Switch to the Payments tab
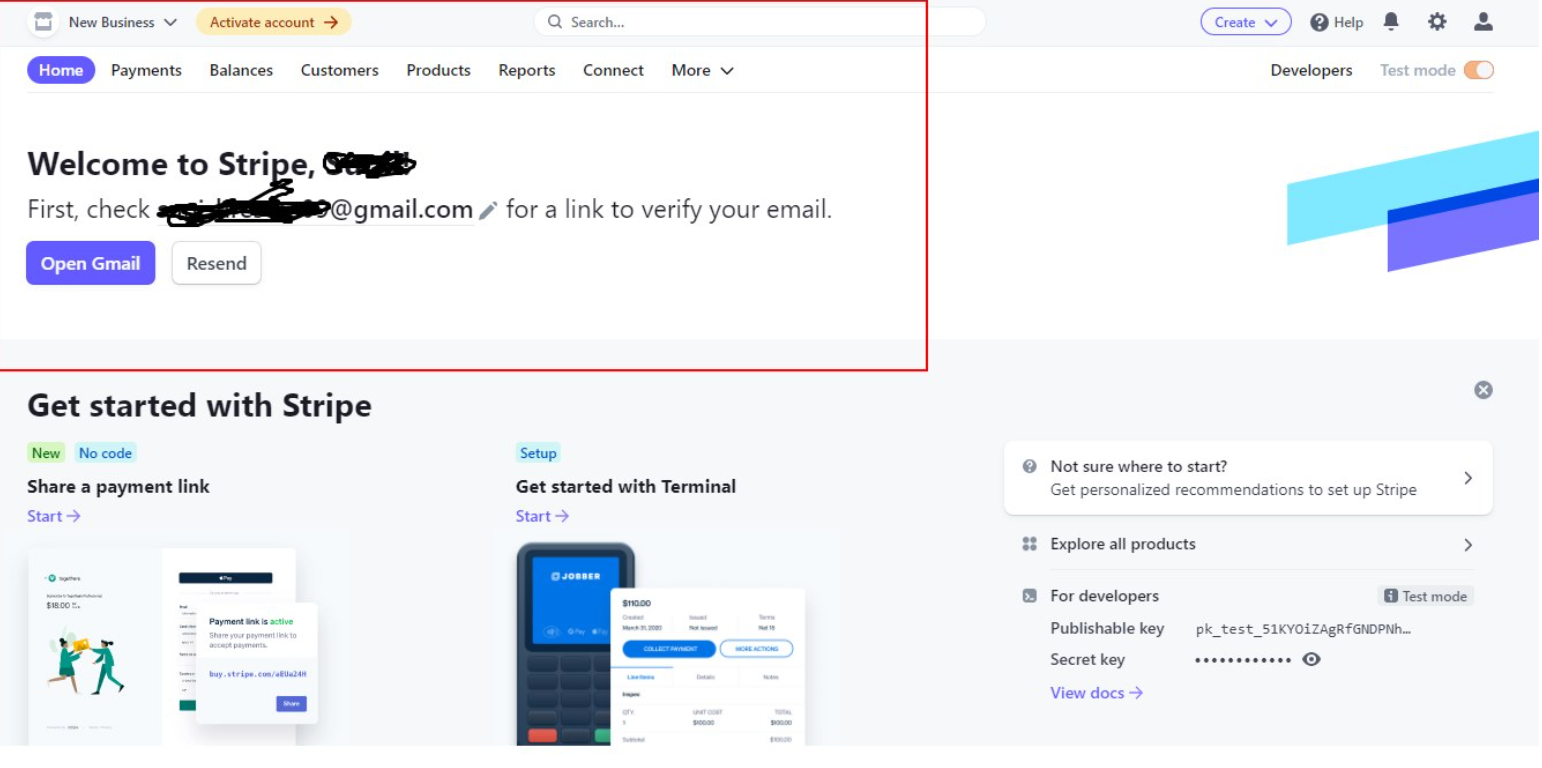The image size is (1542, 768). [x=146, y=70]
